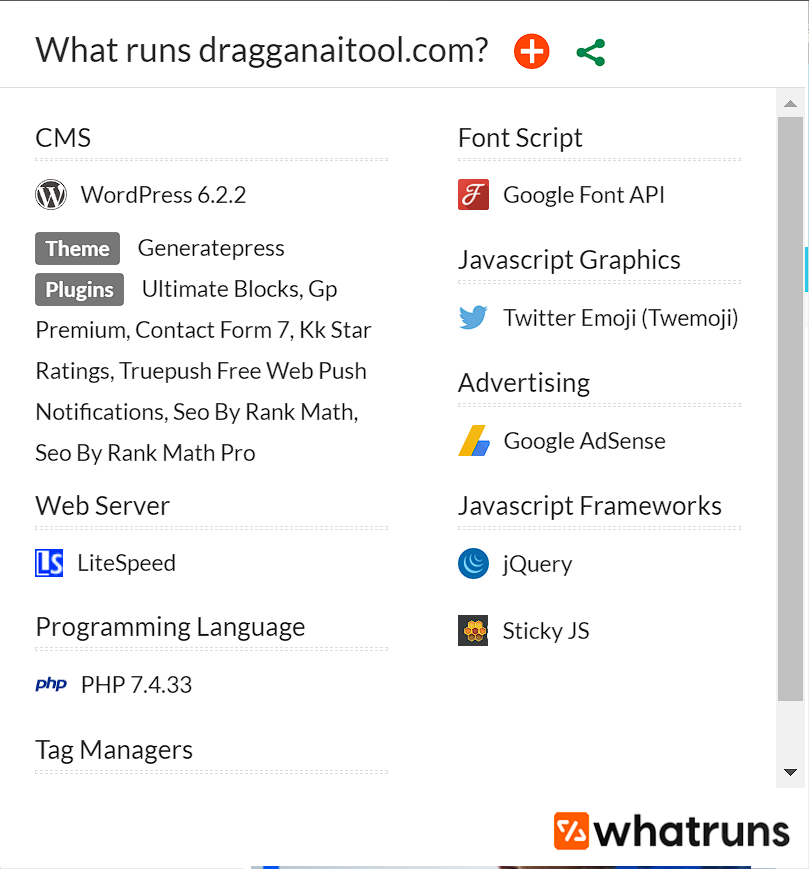Click the Plugins badge
This screenshot has width=809, height=869.
[x=79, y=289]
